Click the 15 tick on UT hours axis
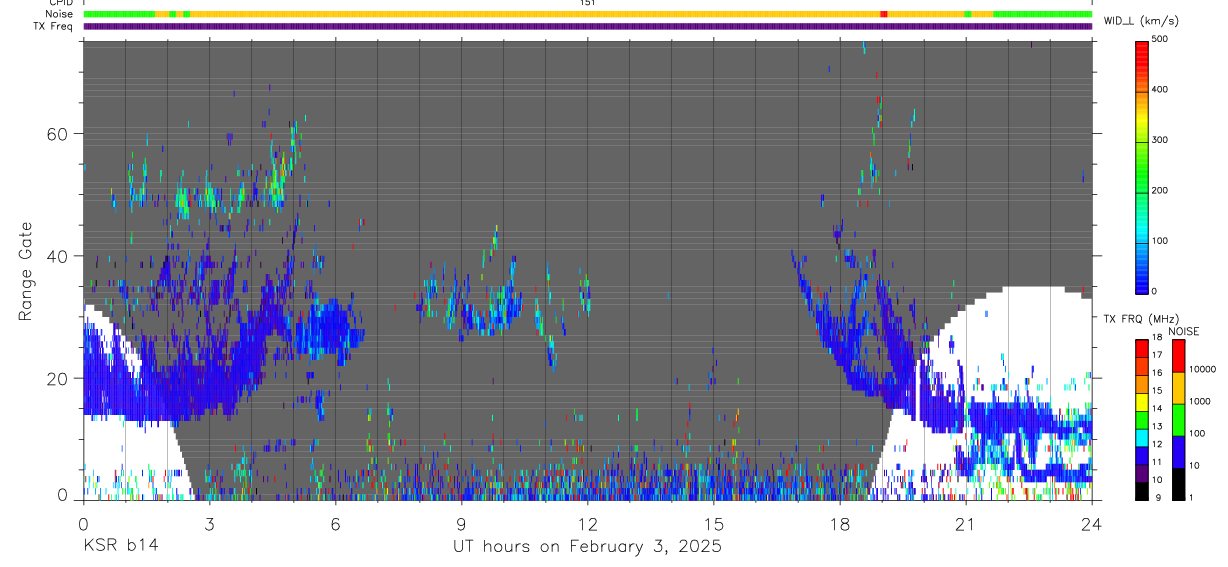 [x=713, y=523]
